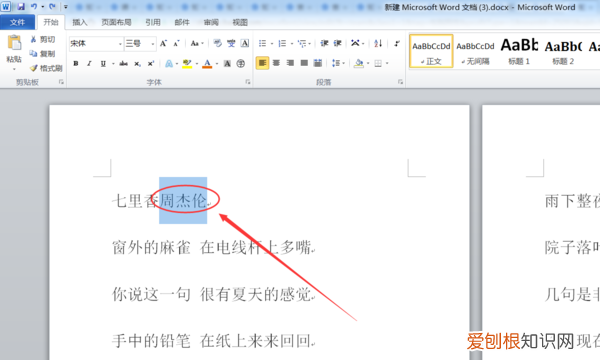Switch to the 插入 (Insert) tab

(x=80, y=22)
